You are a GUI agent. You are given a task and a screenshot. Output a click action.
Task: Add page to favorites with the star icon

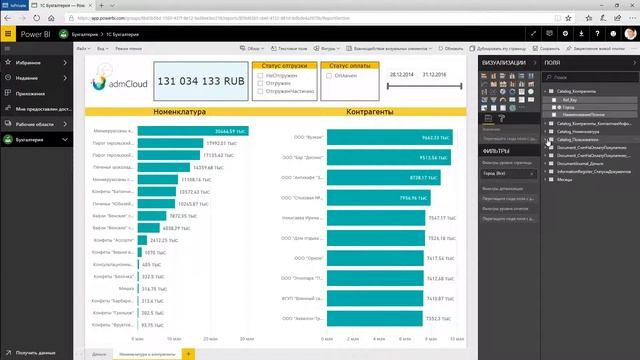click(568, 18)
